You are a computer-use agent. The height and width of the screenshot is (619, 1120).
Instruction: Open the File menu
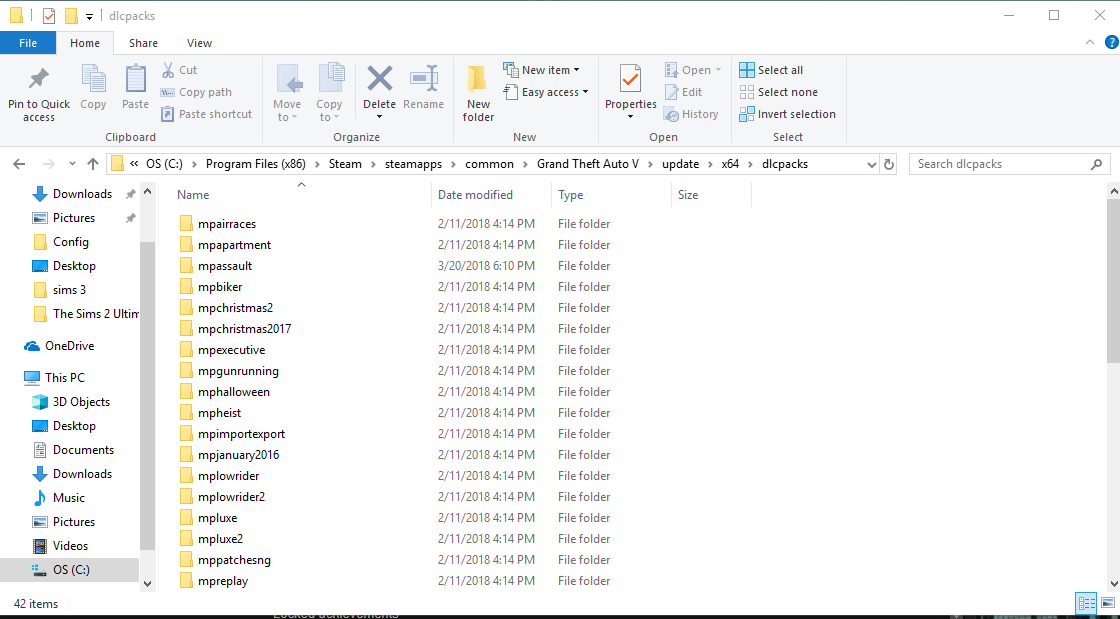click(28, 43)
